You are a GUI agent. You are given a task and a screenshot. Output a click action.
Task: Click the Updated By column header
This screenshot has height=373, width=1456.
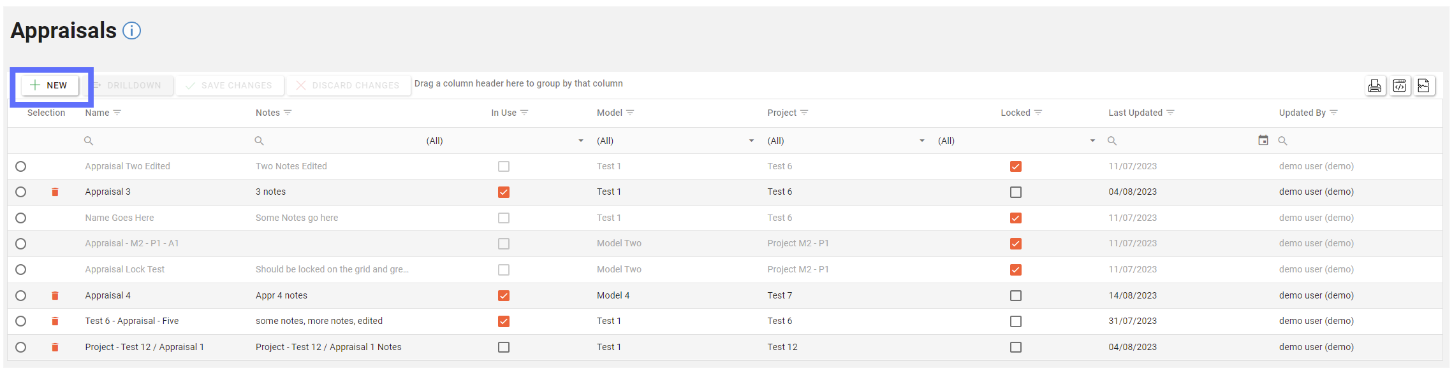click(x=1302, y=113)
